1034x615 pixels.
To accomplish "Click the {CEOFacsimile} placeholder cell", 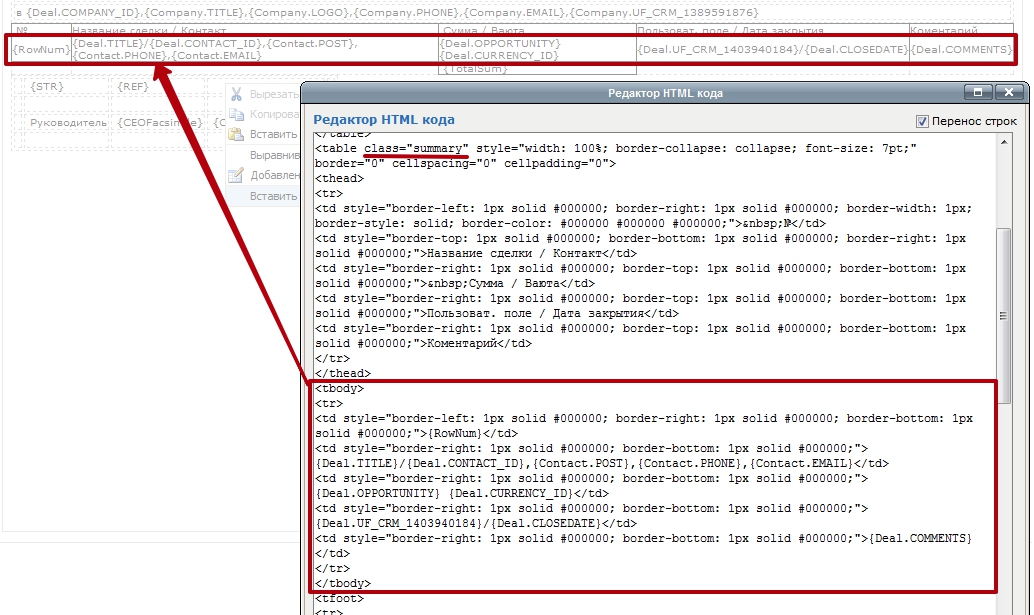I will point(159,123).
